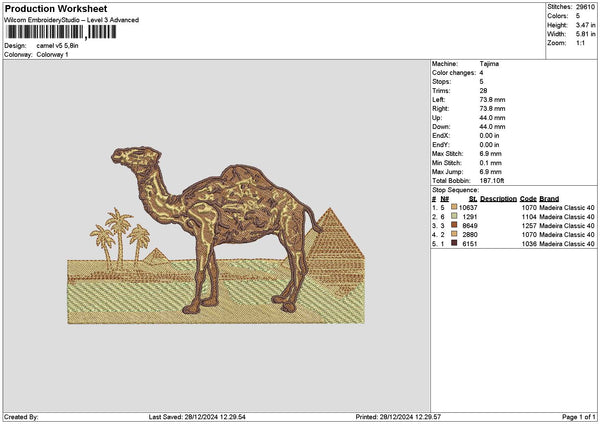Click the camel embroidery design preview
This screenshot has width=600, height=424.
point(216,235)
